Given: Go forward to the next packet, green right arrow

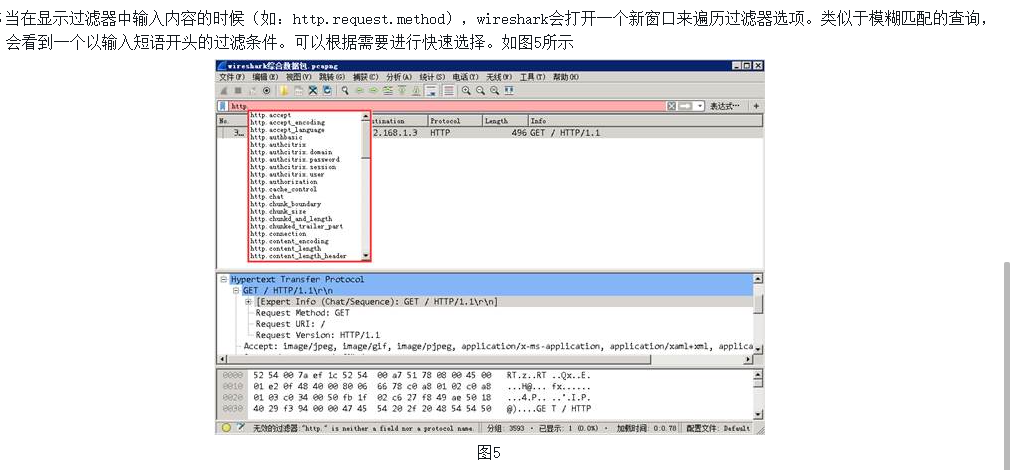Looking at the screenshot, I should (x=374, y=90).
